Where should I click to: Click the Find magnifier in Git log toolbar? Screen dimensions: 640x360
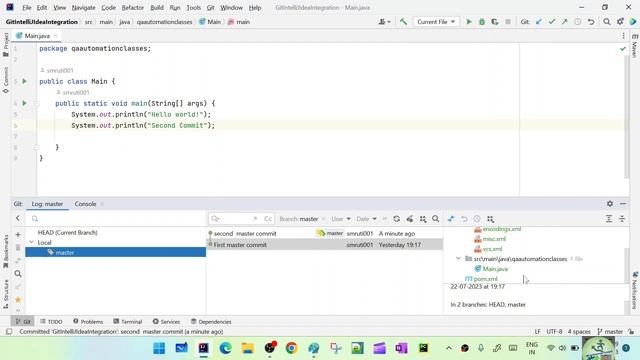[436, 219]
